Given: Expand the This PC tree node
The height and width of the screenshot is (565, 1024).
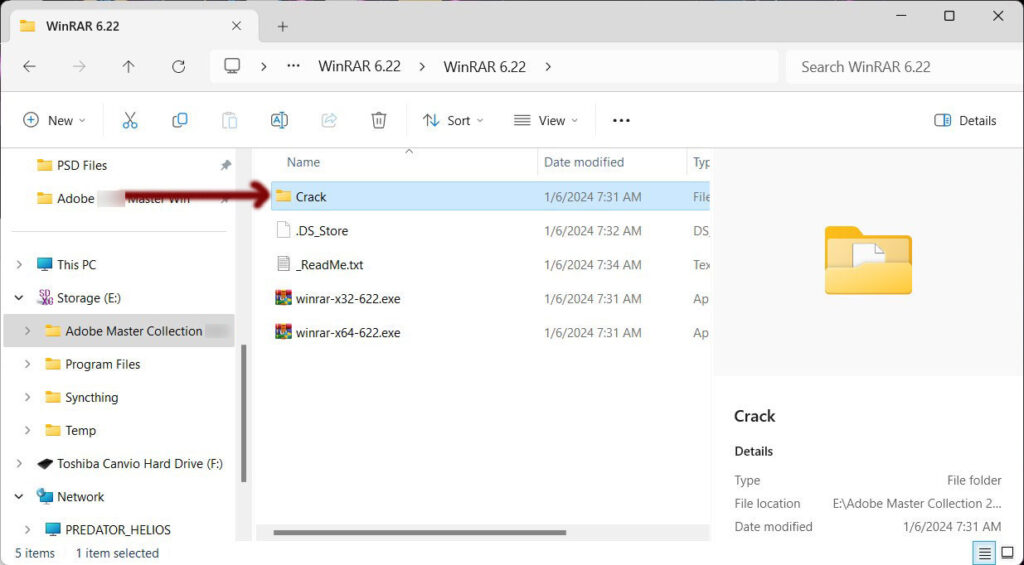Looking at the screenshot, I should pos(19,265).
